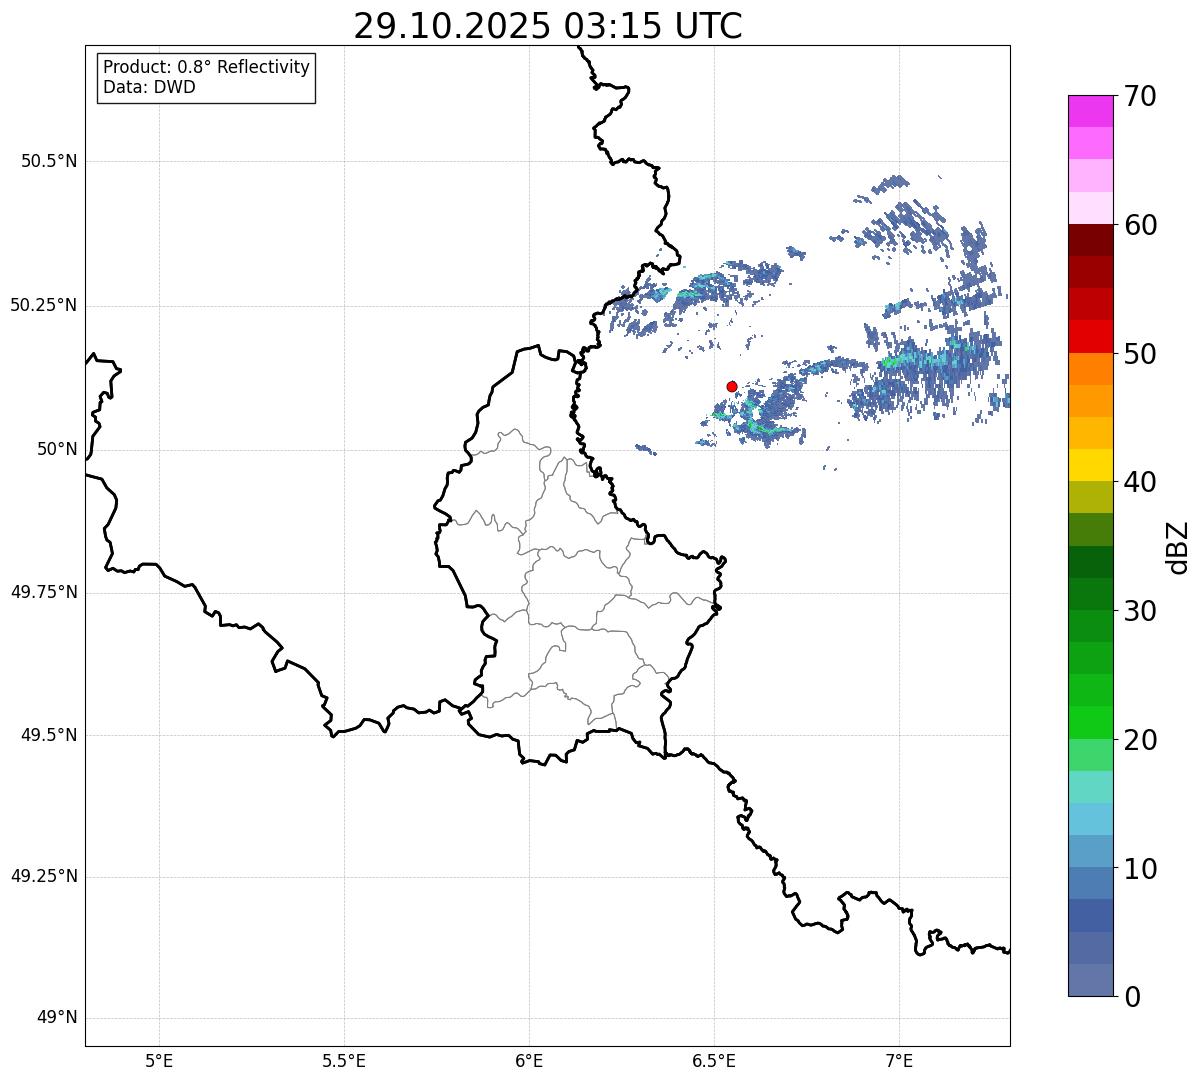Click the red station marker dot
Image resolution: width=1202 pixels, height=1081 pixels.
click(x=732, y=386)
